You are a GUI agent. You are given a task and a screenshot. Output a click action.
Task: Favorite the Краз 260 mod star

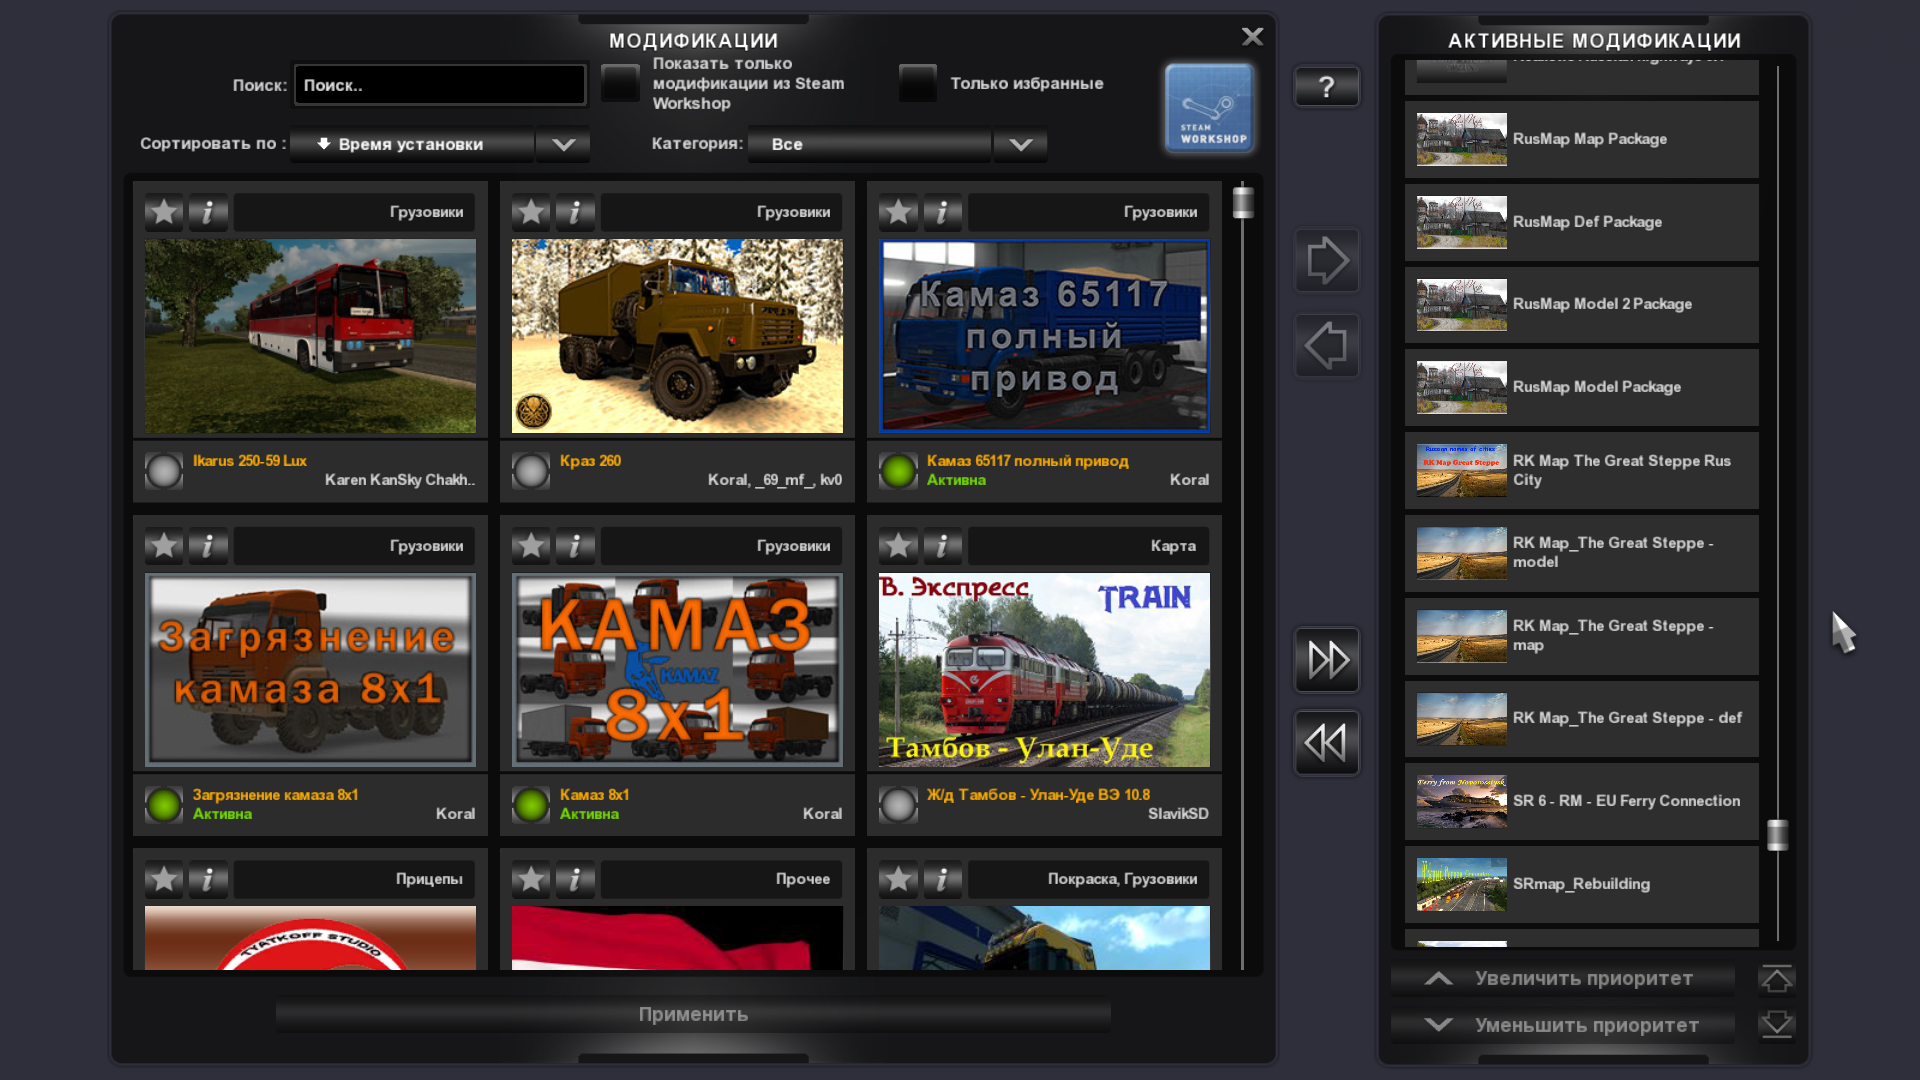[531, 212]
